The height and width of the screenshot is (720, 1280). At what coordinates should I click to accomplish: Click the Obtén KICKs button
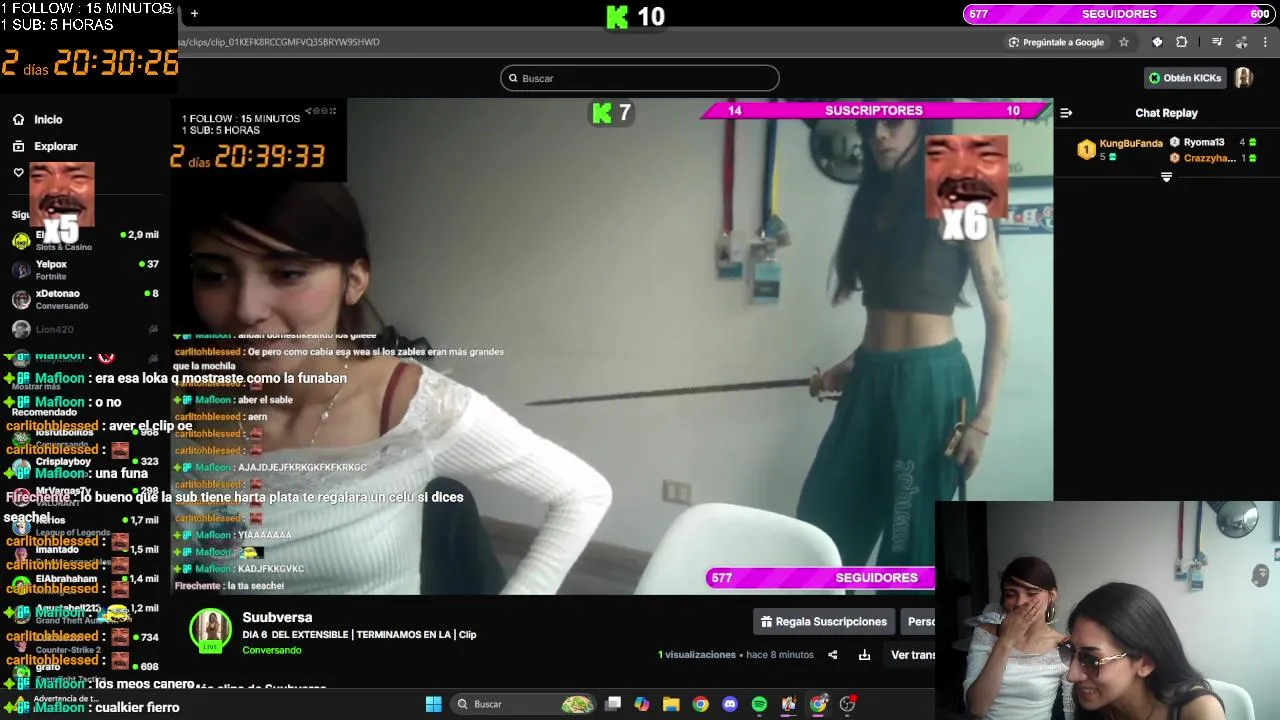1185,78
